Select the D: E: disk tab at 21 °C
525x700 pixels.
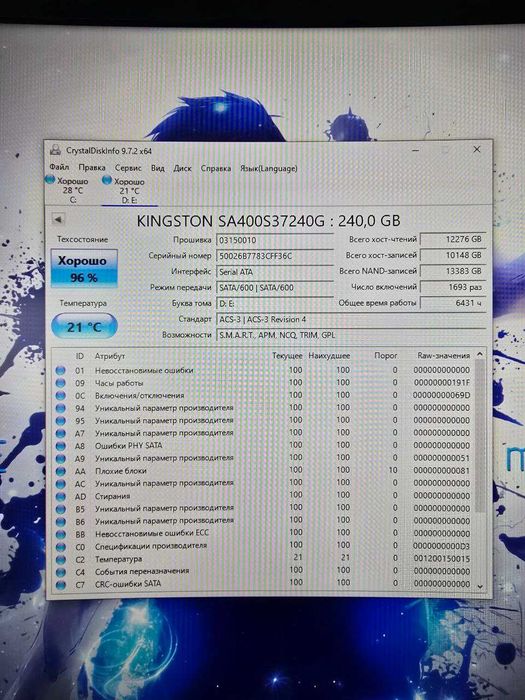(x=129, y=191)
